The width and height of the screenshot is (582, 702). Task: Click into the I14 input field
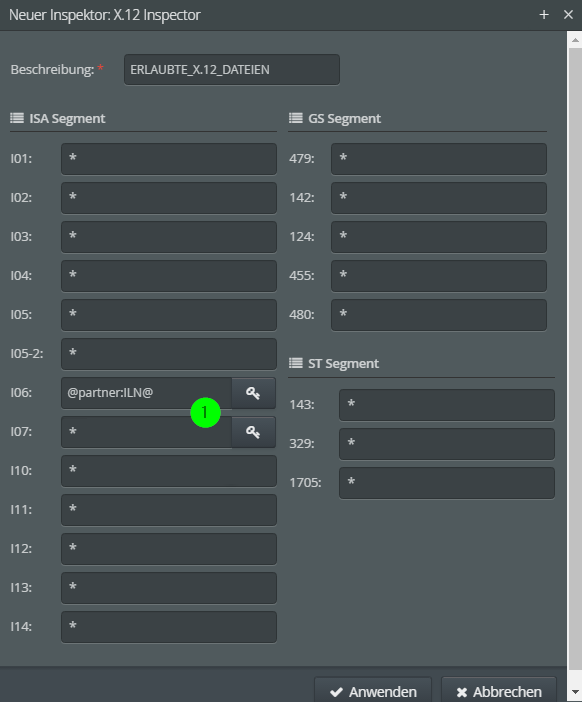tap(169, 627)
